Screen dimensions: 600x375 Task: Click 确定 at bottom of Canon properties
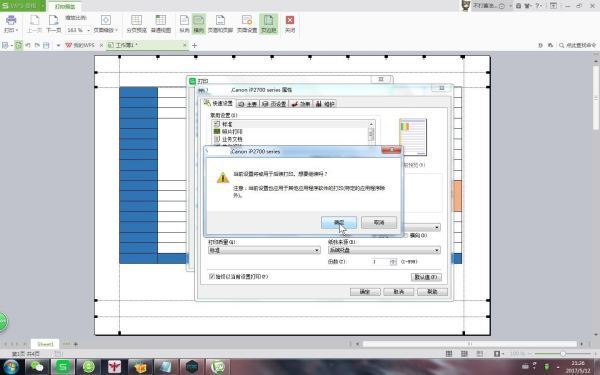[x=365, y=292]
